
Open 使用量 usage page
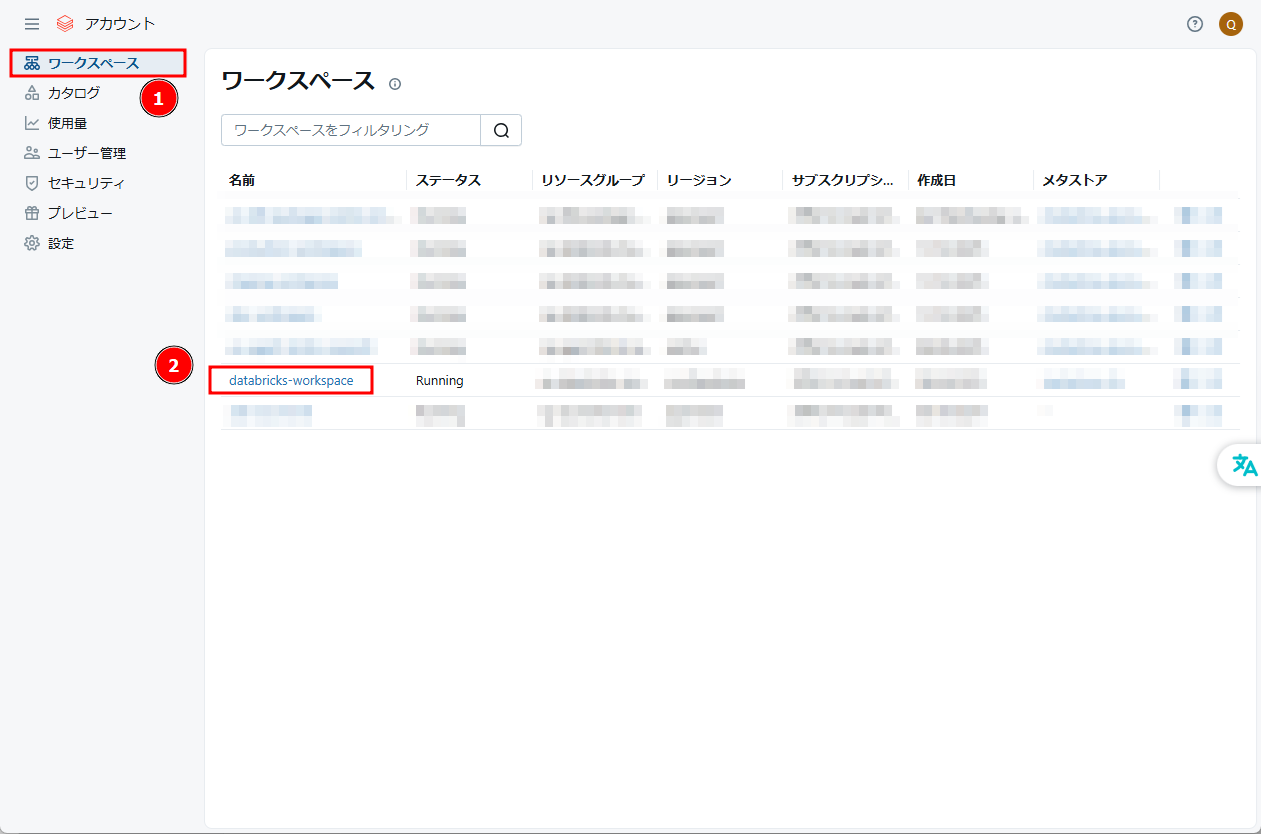pyautogui.click(x=67, y=123)
